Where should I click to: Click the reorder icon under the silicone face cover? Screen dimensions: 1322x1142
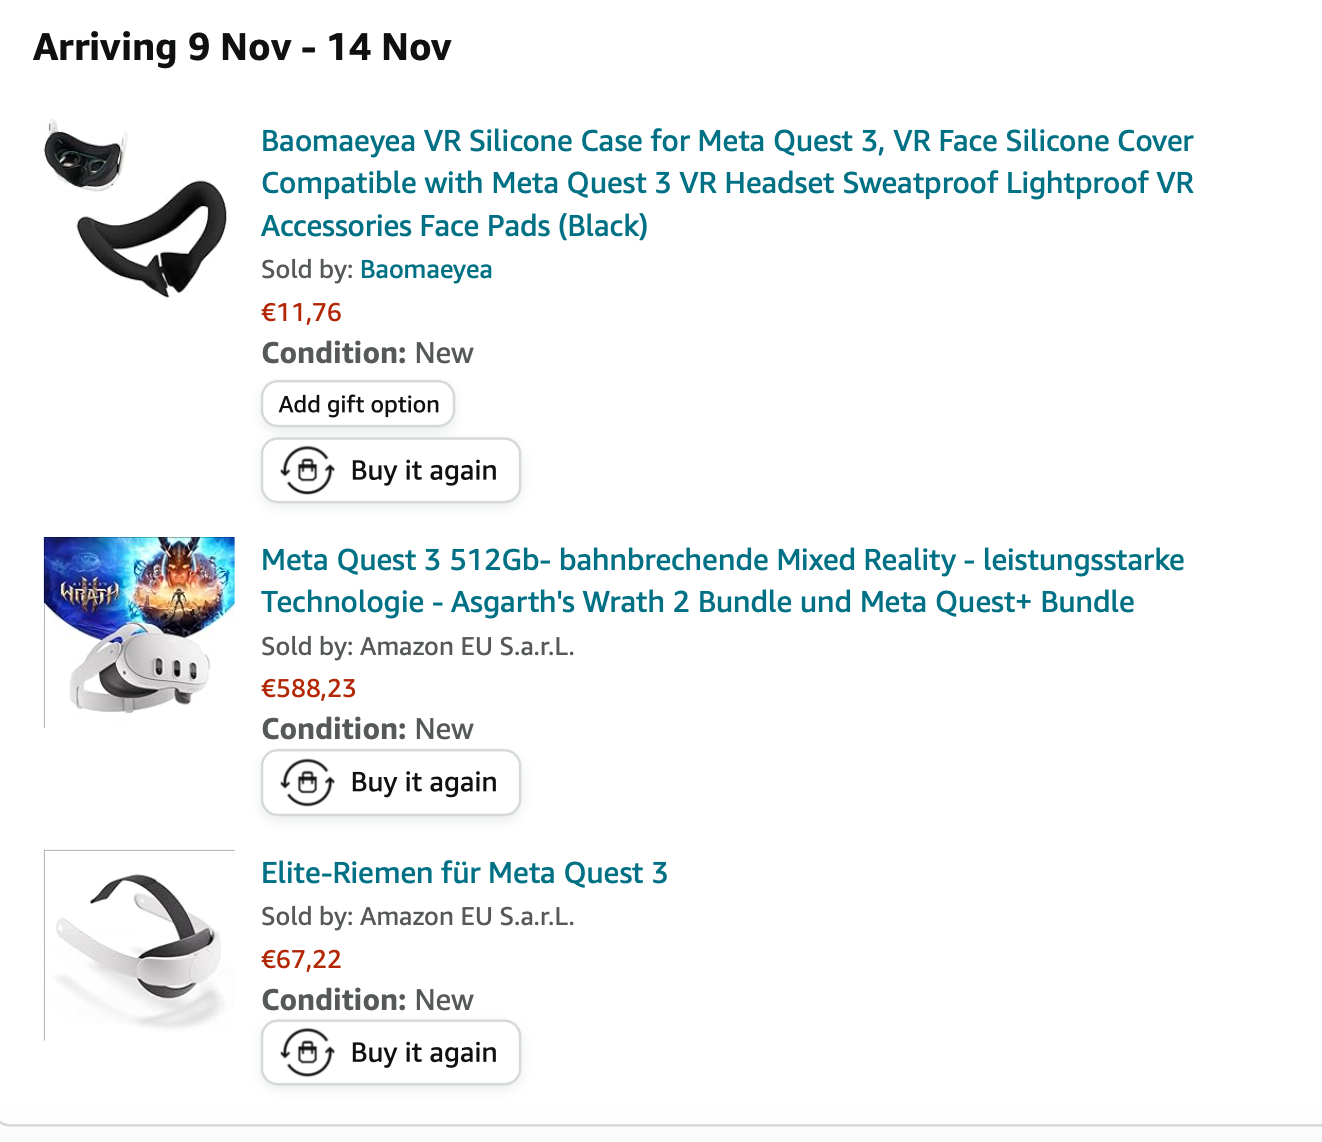click(x=307, y=470)
